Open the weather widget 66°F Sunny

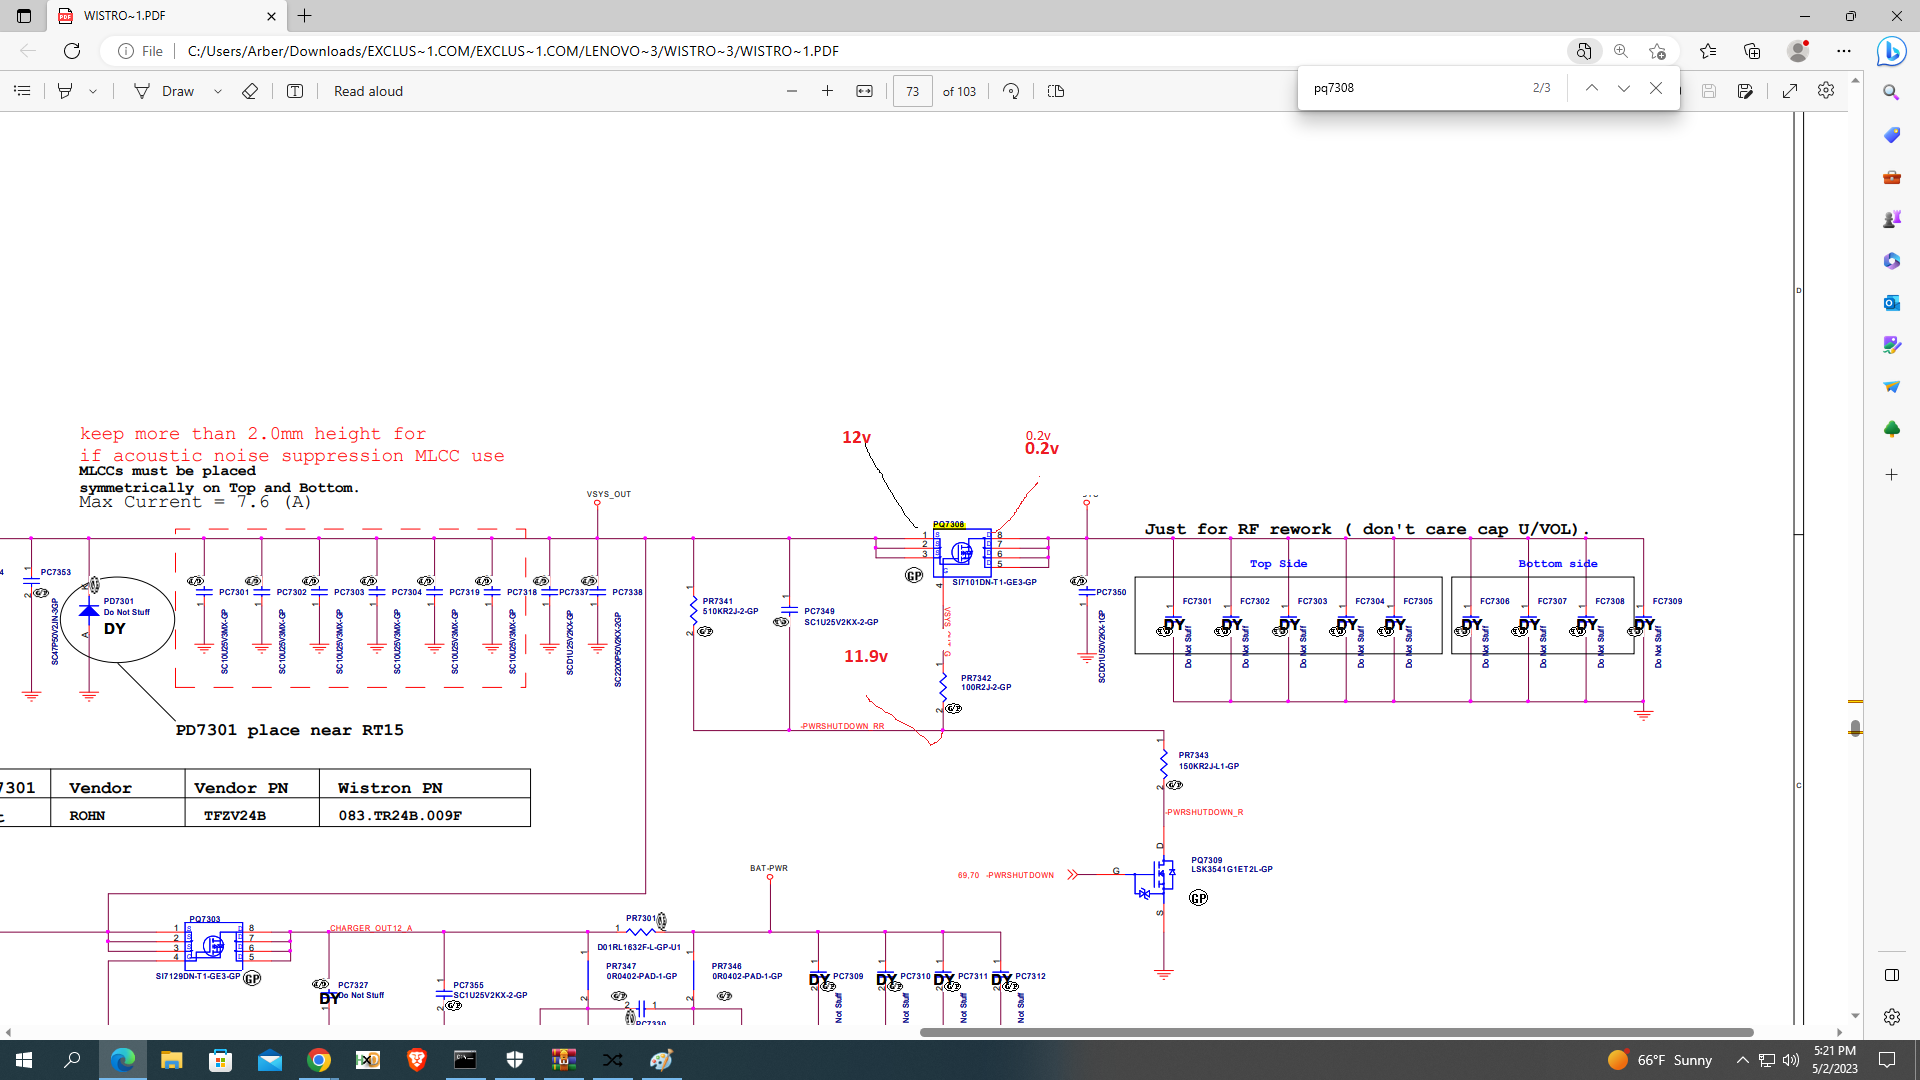pos(1660,1060)
